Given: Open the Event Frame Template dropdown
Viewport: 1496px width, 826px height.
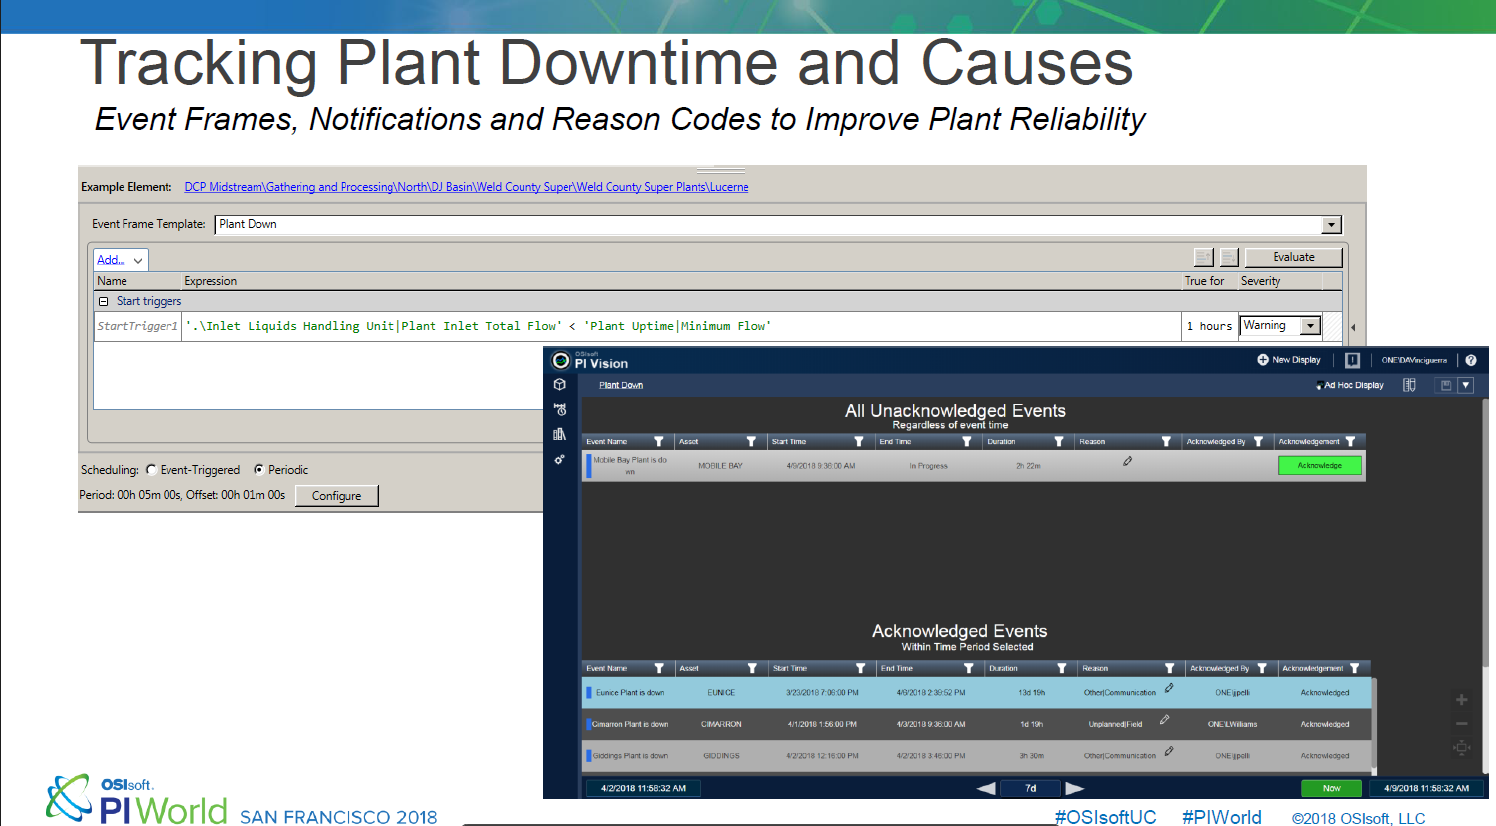Looking at the screenshot, I should (x=1331, y=225).
